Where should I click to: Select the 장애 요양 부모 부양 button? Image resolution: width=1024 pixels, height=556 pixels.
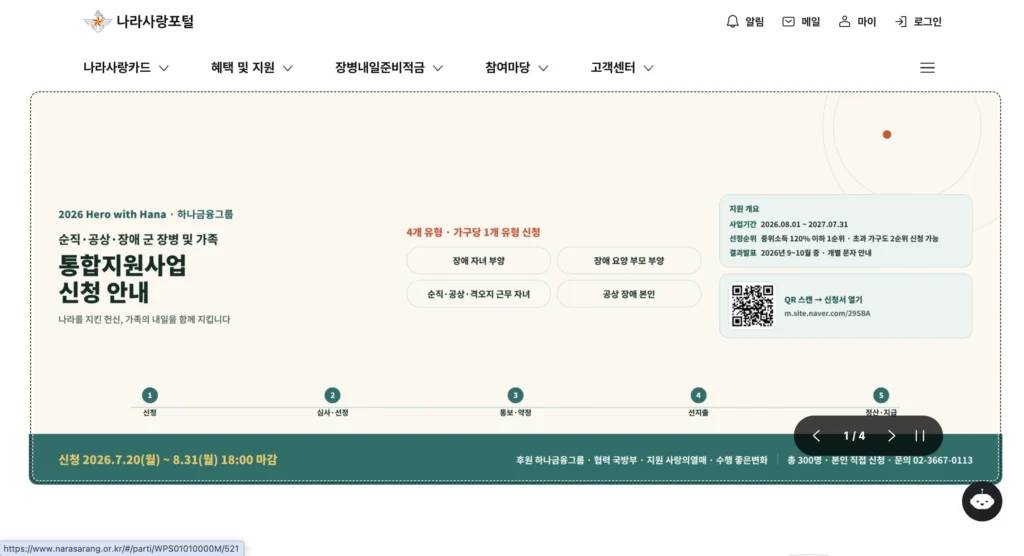(629, 261)
